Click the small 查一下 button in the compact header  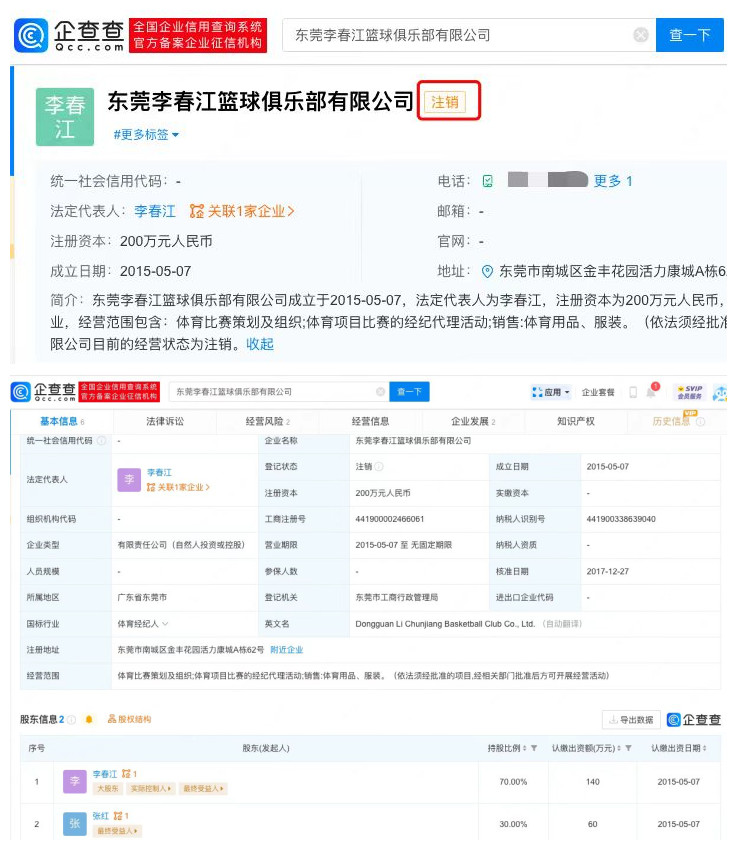(409, 391)
